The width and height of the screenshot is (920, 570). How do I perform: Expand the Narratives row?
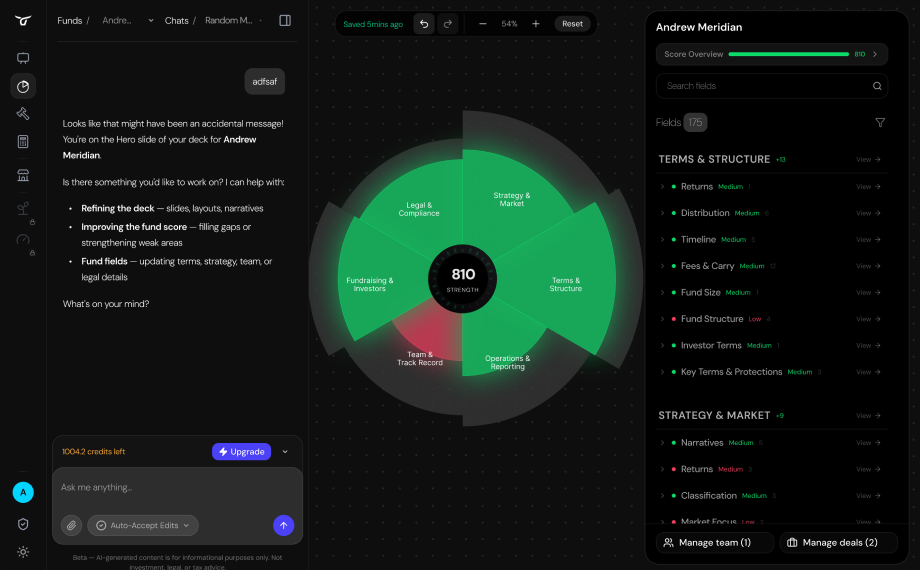[x=662, y=443]
